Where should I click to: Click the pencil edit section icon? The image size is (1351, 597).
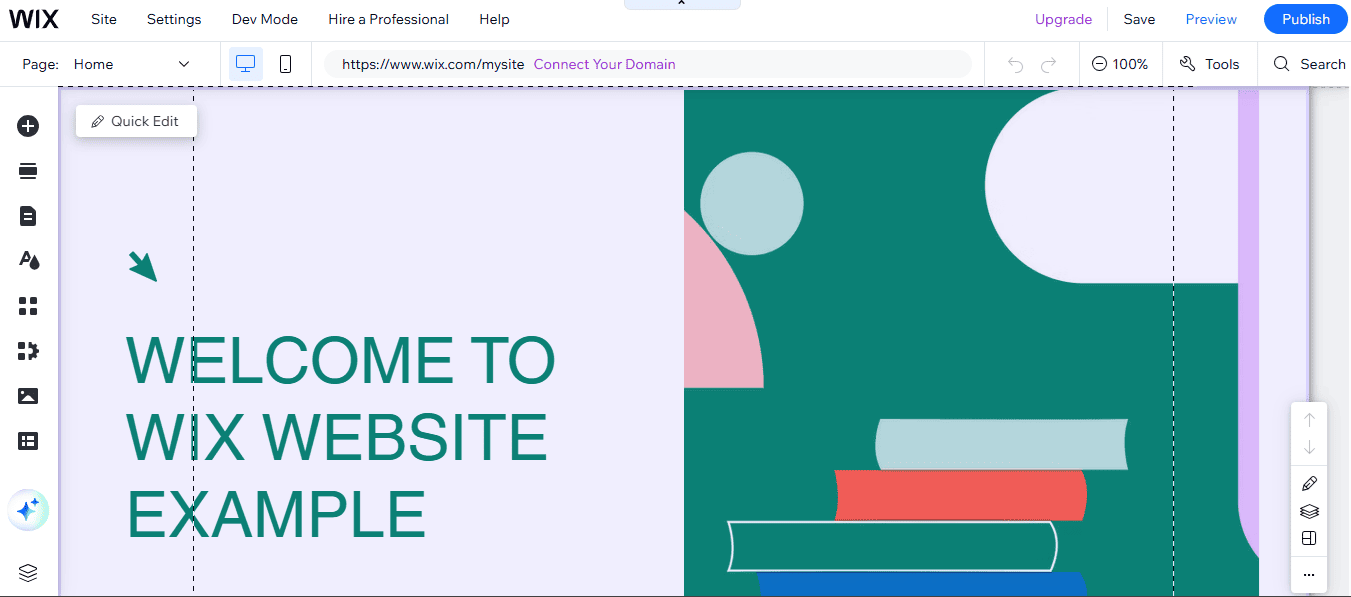(x=1309, y=484)
